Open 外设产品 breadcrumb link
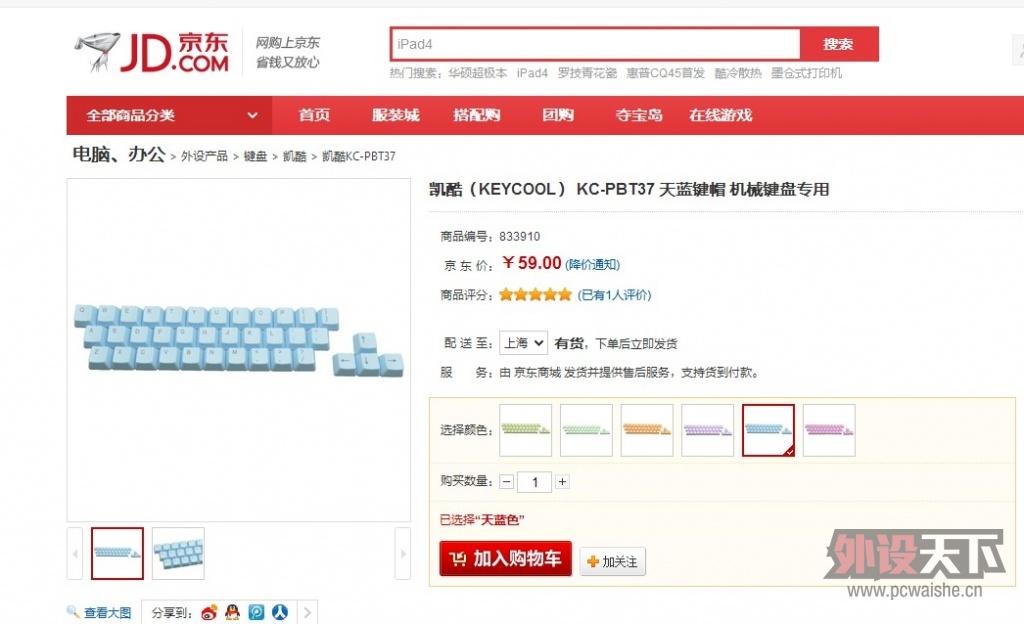This screenshot has height=624, width=1024. pos(204,156)
